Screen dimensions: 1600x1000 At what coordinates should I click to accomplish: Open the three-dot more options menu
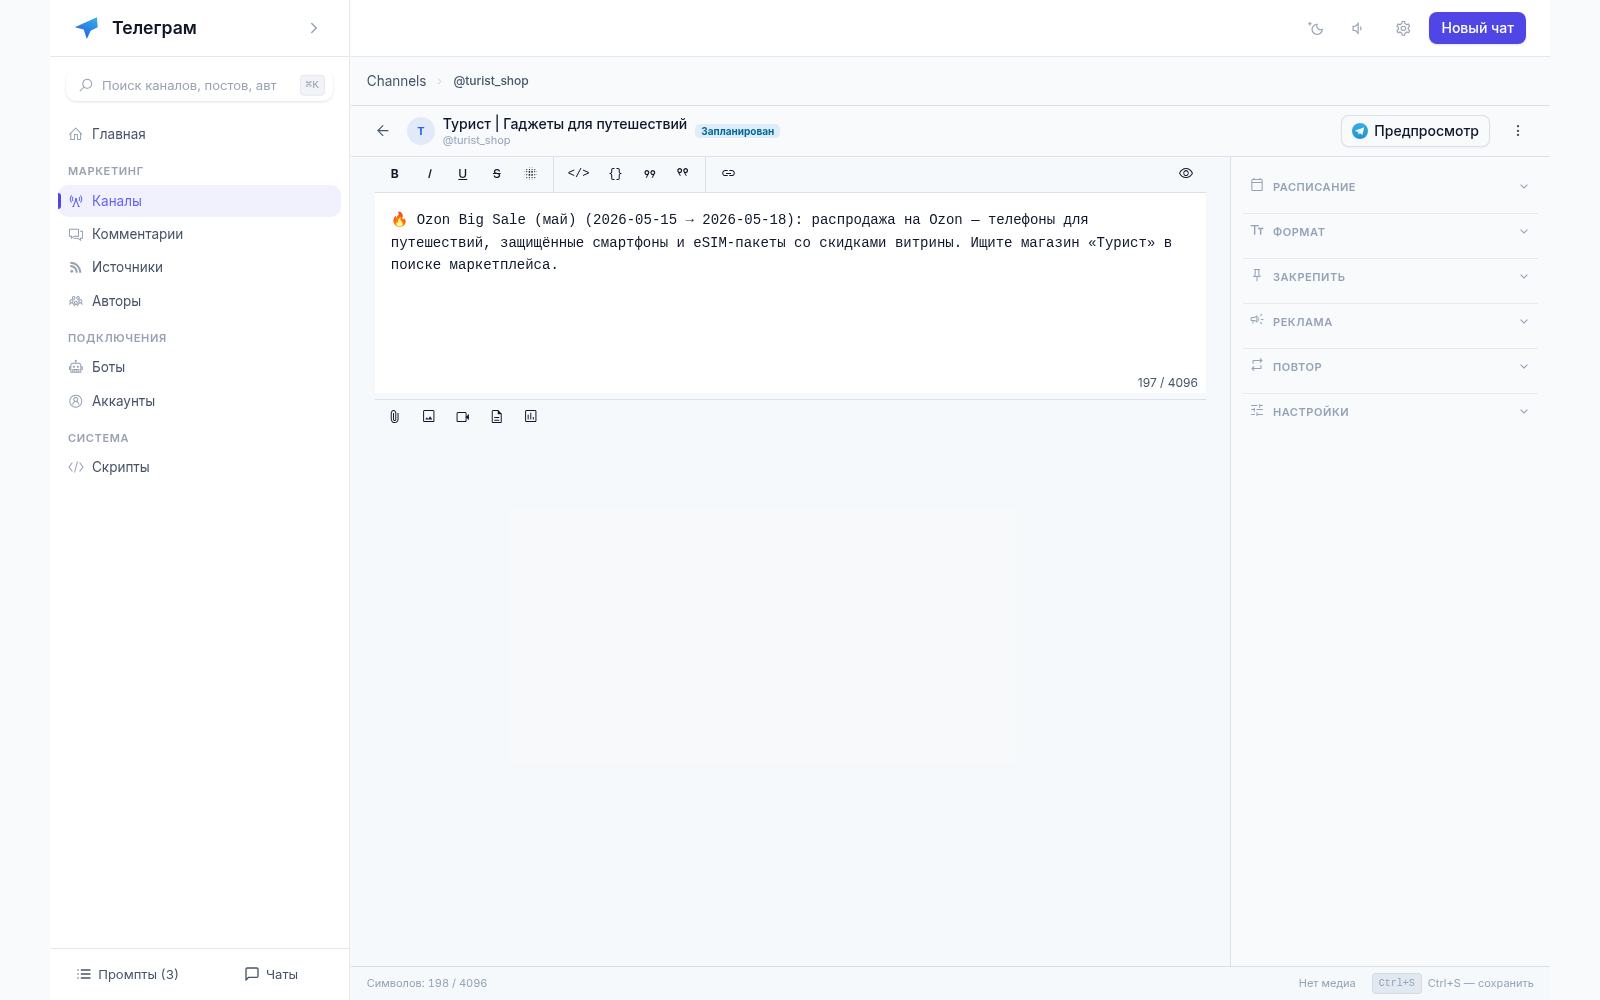click(1518, 131)
